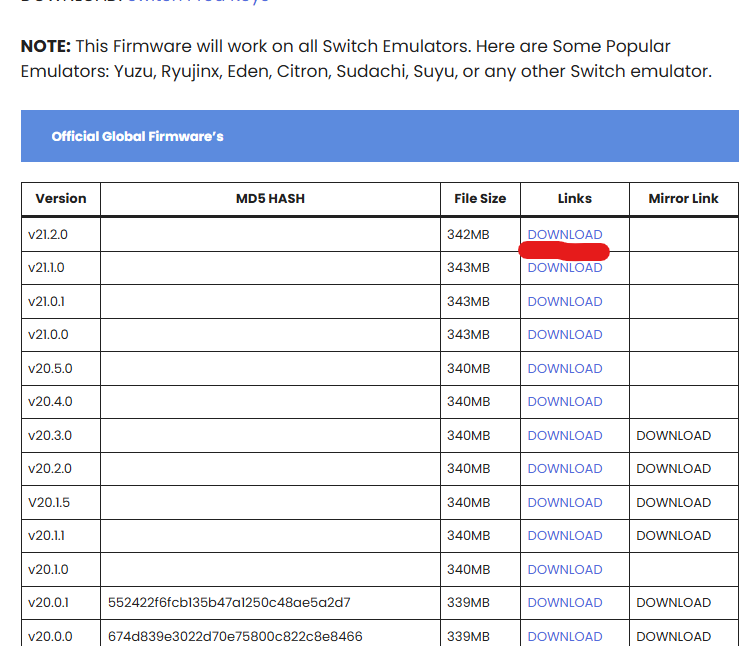Open v20.3.0 mirror download link
The image size is (756, 646).
pos(674,436)
